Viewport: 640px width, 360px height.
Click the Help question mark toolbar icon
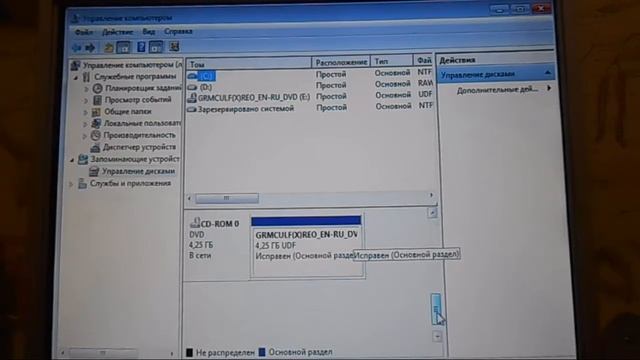141,47
